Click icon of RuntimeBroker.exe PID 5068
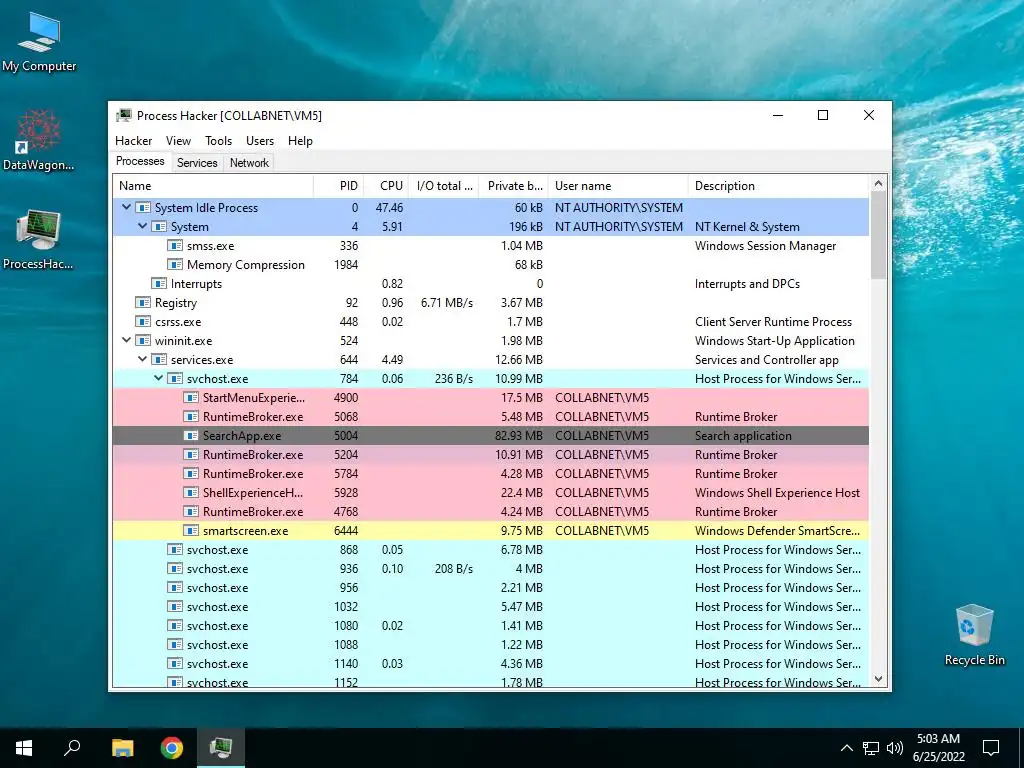1024x768 pixels. coord(191,417)
